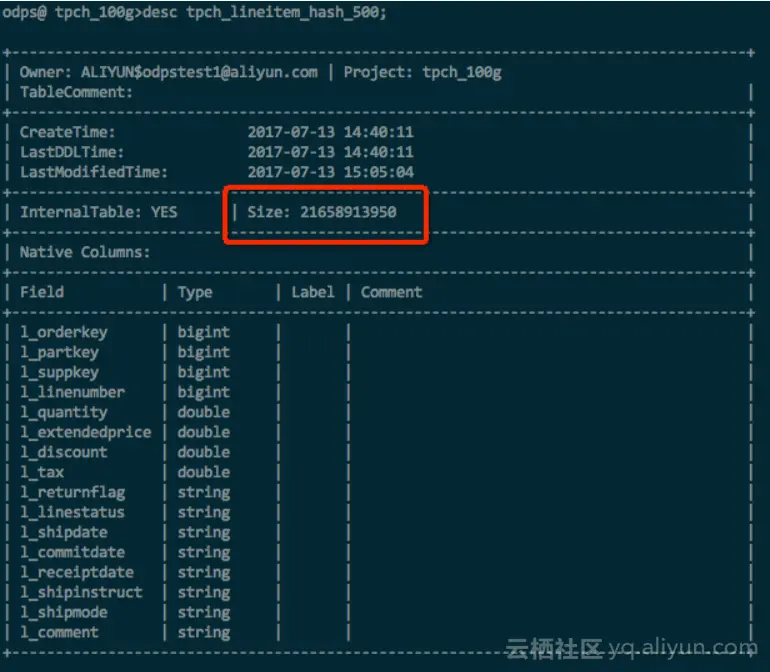Click the owner 'ALIYUN$odpstest1@aliyun.com'
770x672 pixels.
click(x=199, y=72)
